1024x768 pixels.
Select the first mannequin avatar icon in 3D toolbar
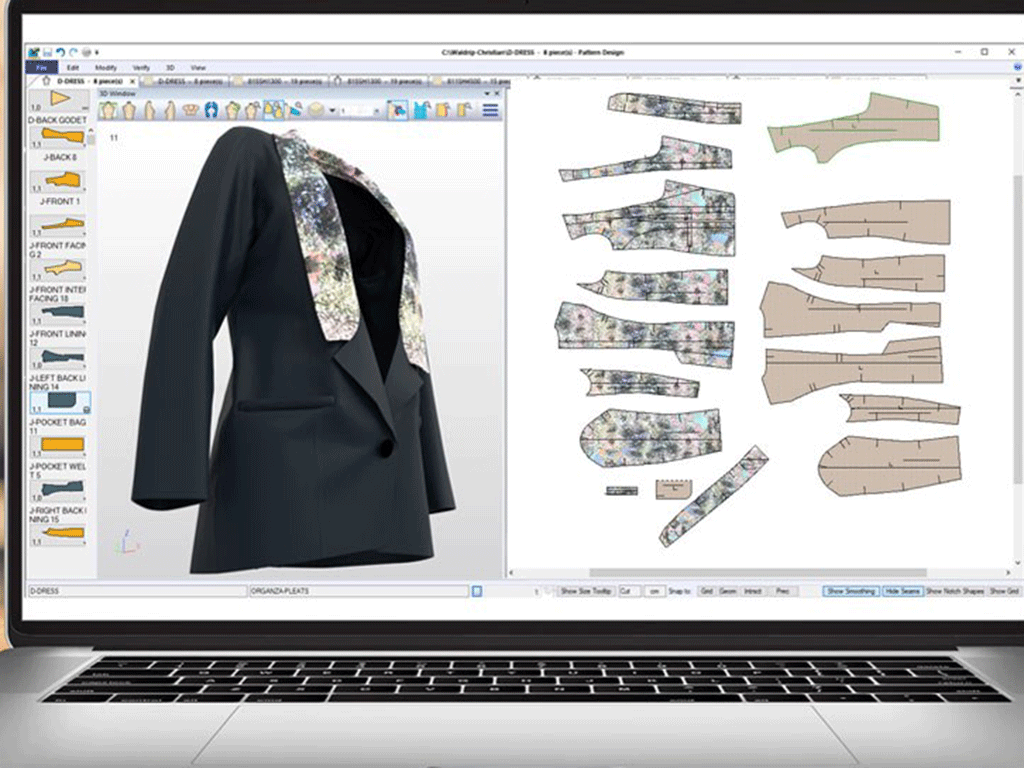(106, 112)
